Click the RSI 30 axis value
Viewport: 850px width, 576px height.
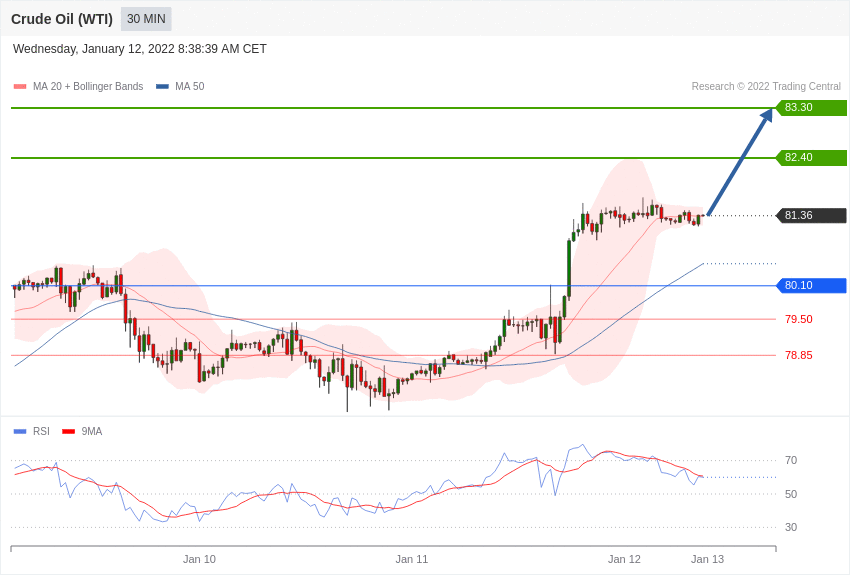tap(791, 527)
